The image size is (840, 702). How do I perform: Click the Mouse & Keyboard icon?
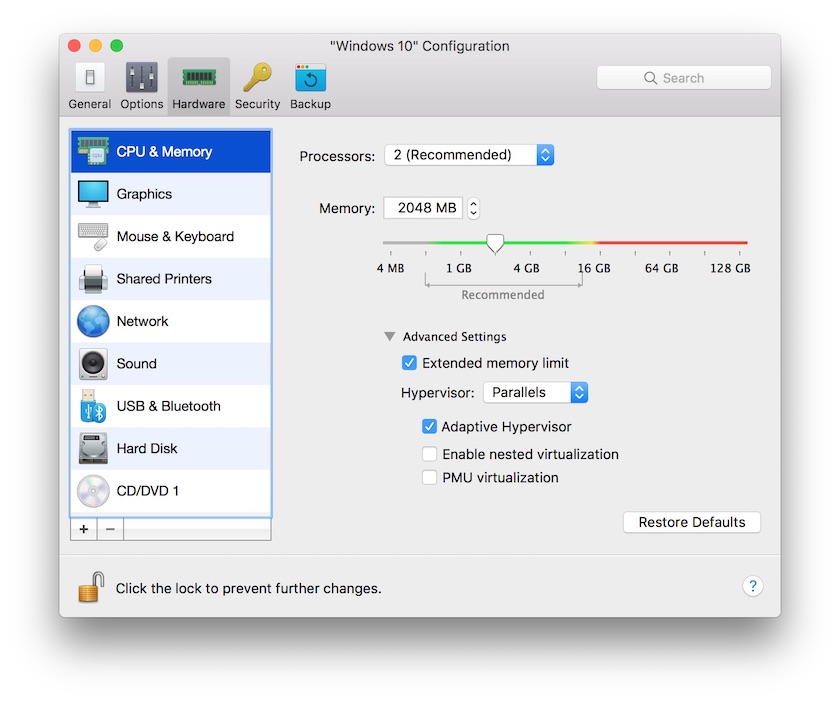(x=93, y=236)
